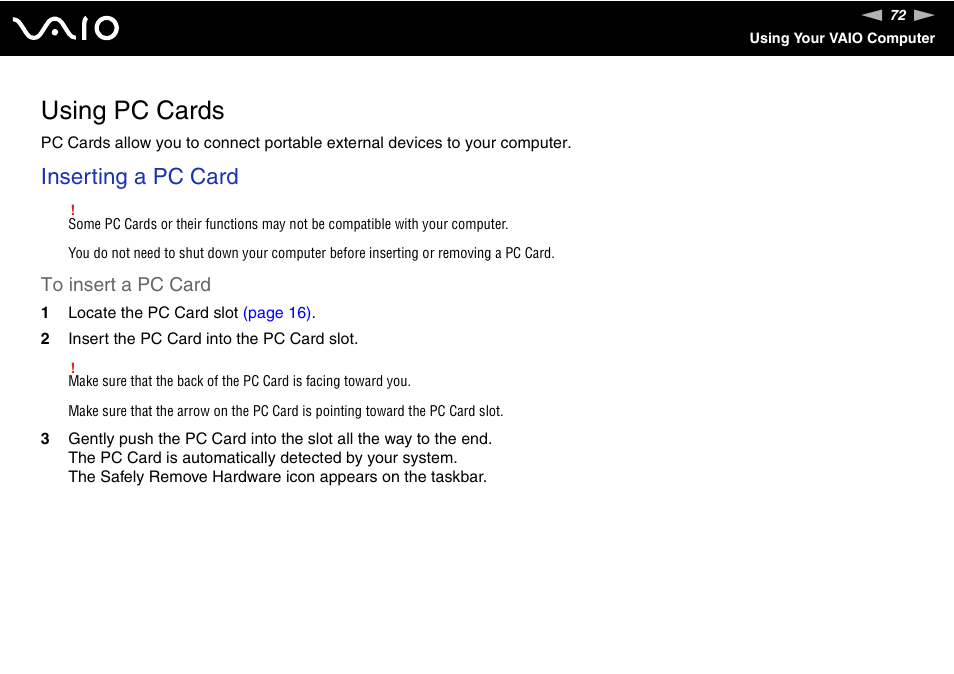Open the (page 16) link

(277, 313)
